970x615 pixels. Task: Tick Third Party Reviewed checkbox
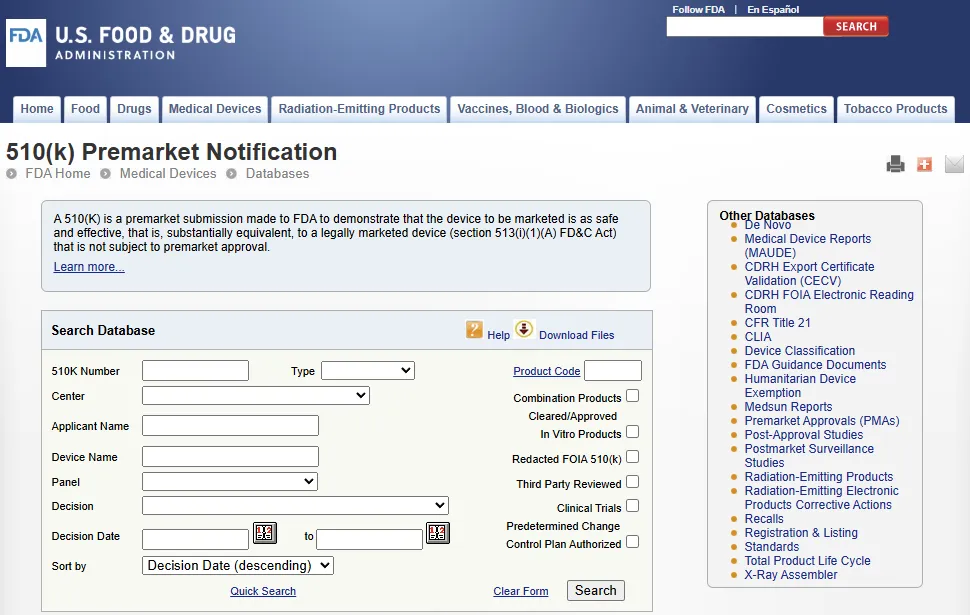(x=632, y=481)
